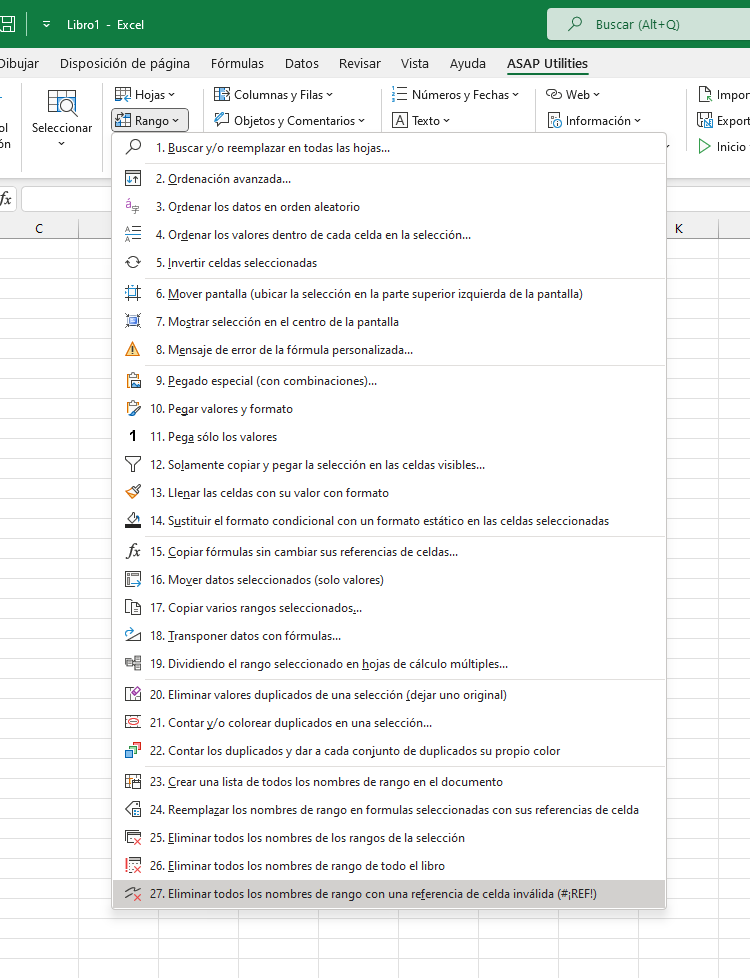Click the Transponer datos con fórmulas icon
The height and width of the screenshot is (978, 750).
click(133, 636)
